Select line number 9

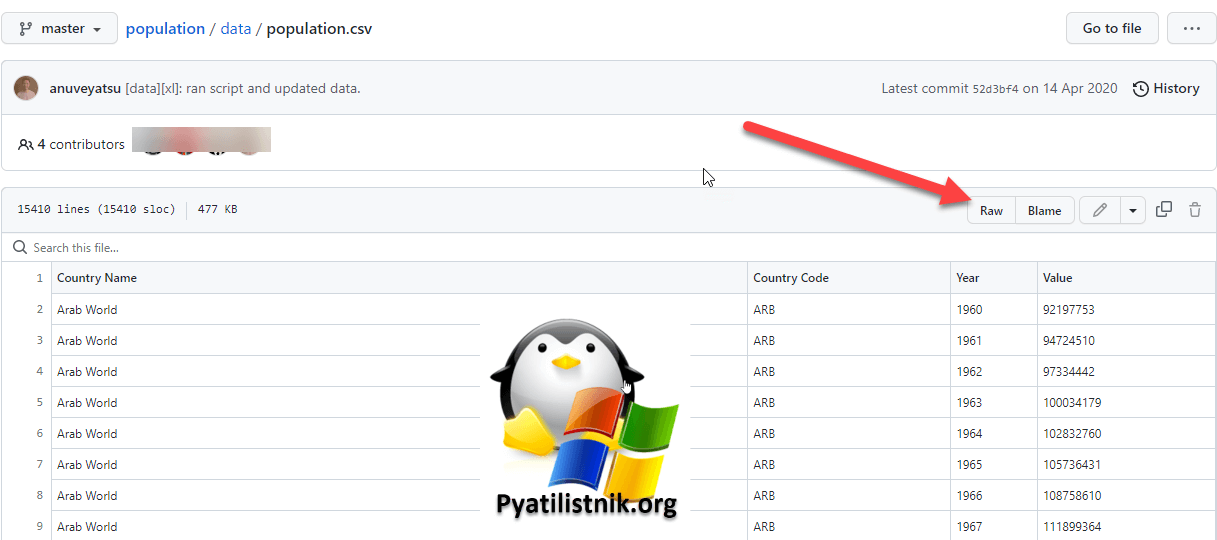[40, 526]
